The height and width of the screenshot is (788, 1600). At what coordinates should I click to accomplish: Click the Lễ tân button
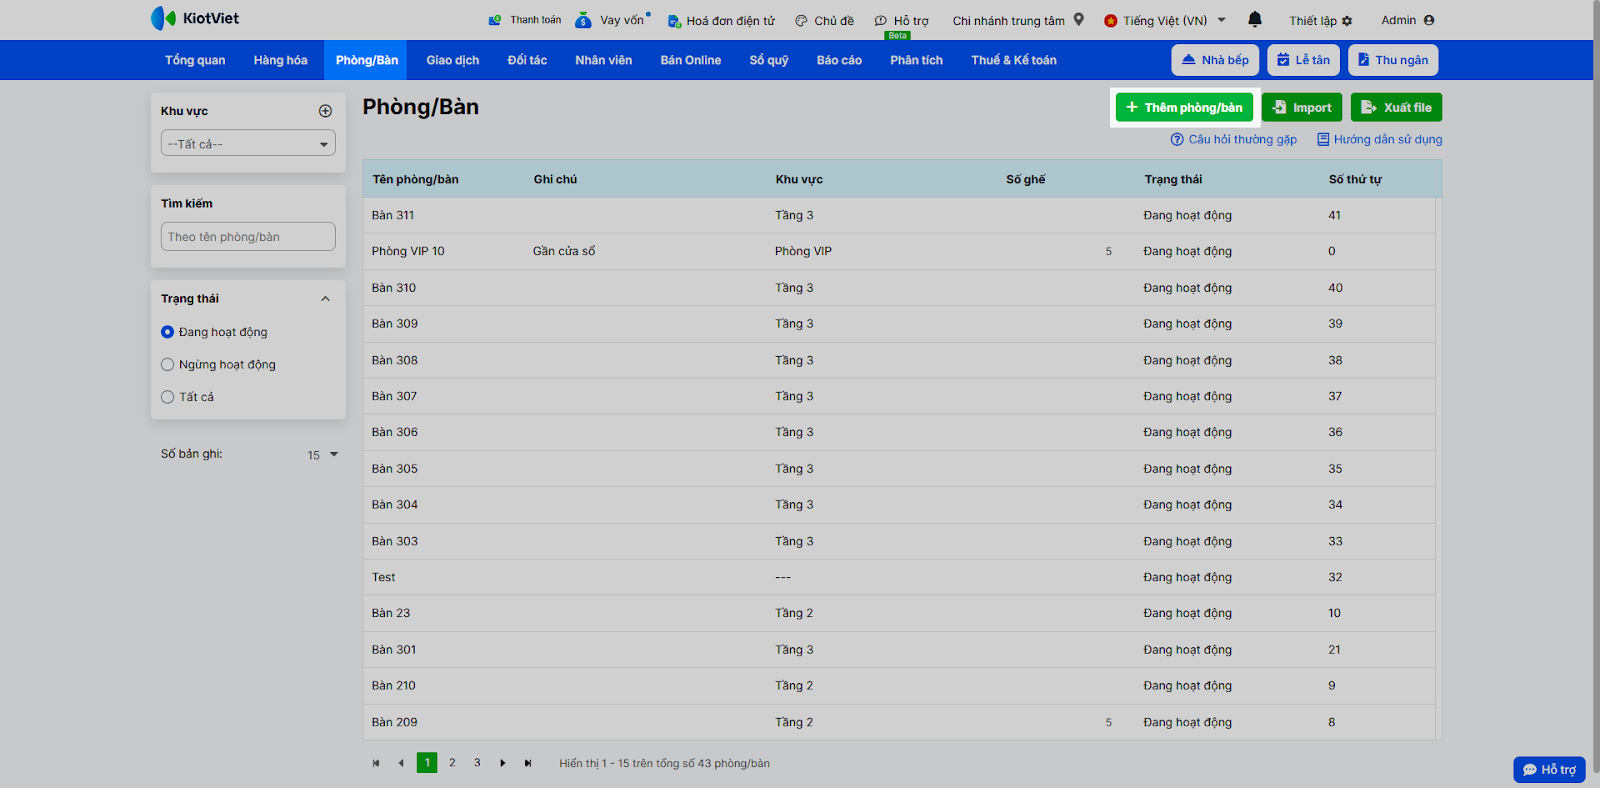pyautogui.click(x=1303, y=60)
